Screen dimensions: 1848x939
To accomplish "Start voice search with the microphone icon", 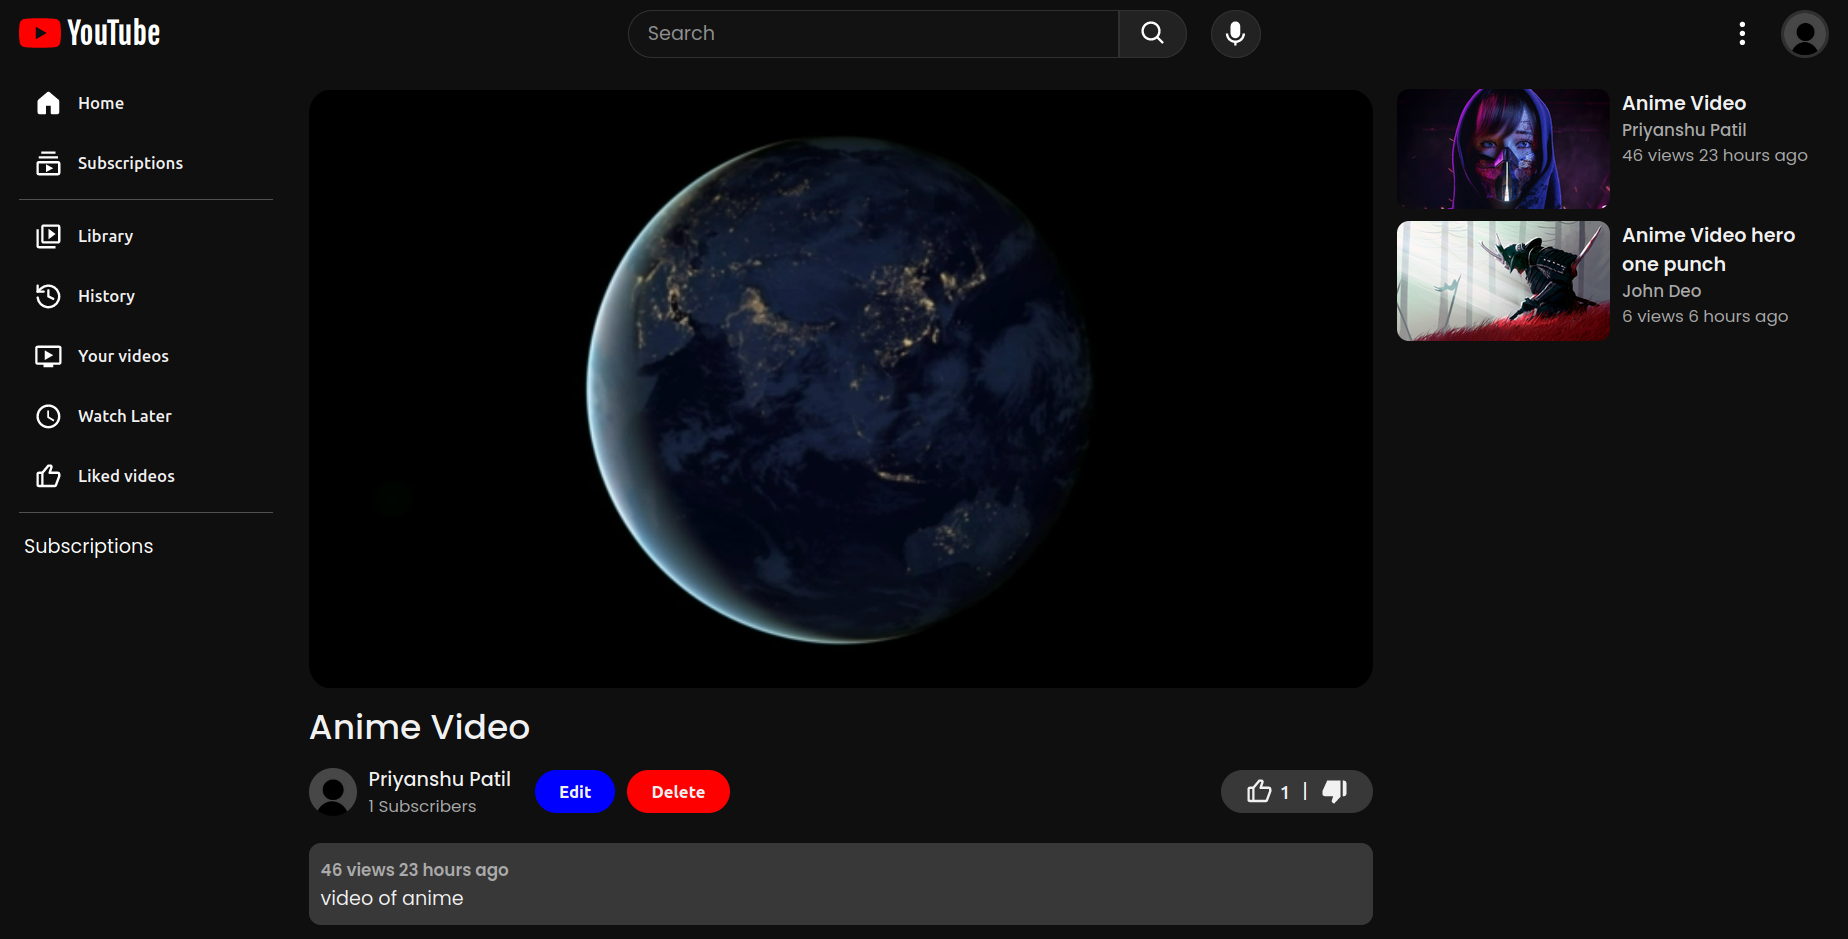I will 1235,33.
